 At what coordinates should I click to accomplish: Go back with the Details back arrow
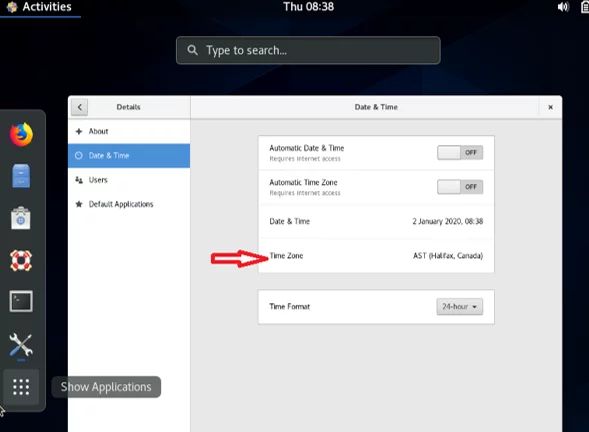(80, 107)
